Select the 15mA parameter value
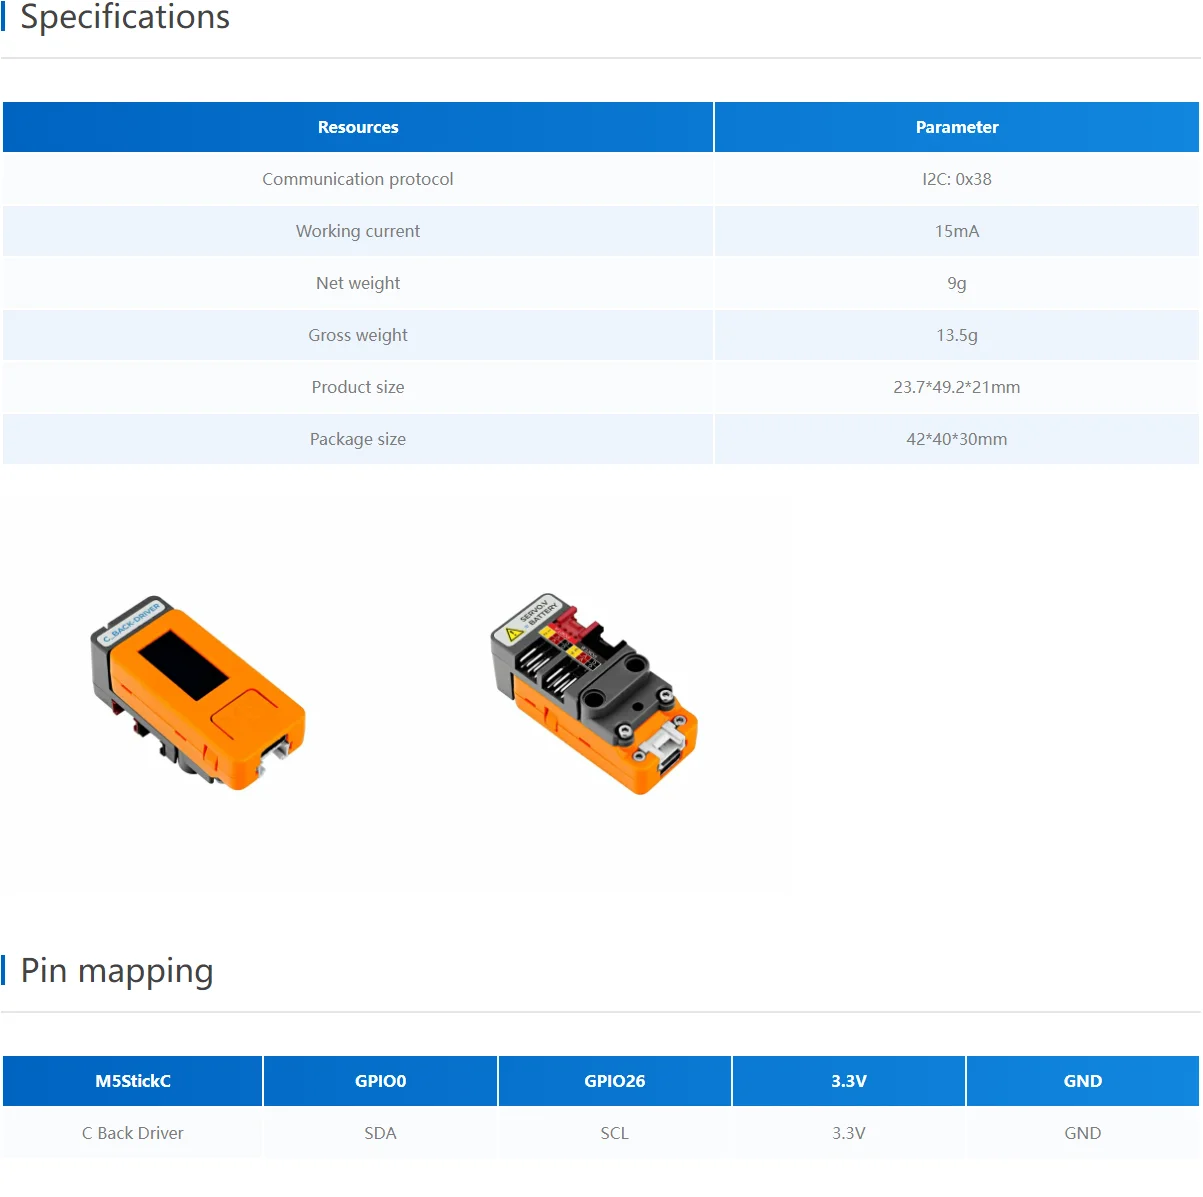 point(956,231)
